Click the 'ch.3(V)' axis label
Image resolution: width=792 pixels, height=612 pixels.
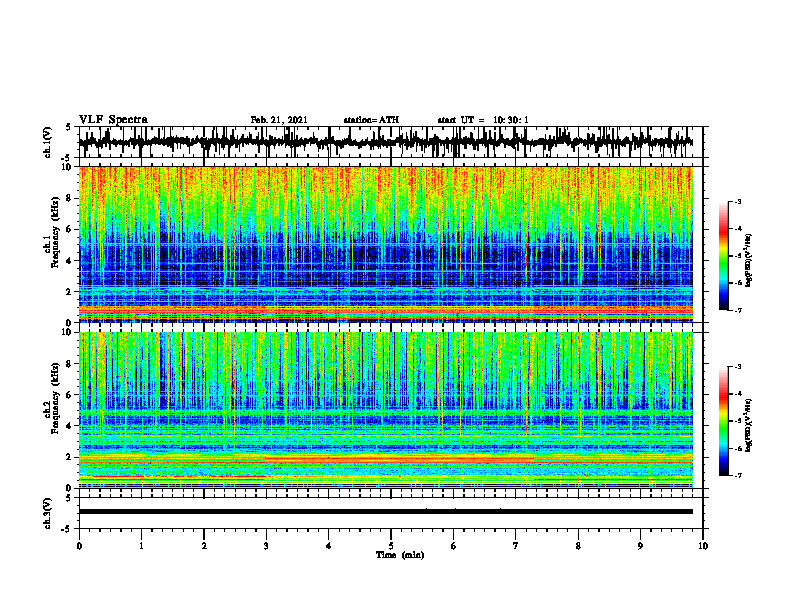pos(48,513)
